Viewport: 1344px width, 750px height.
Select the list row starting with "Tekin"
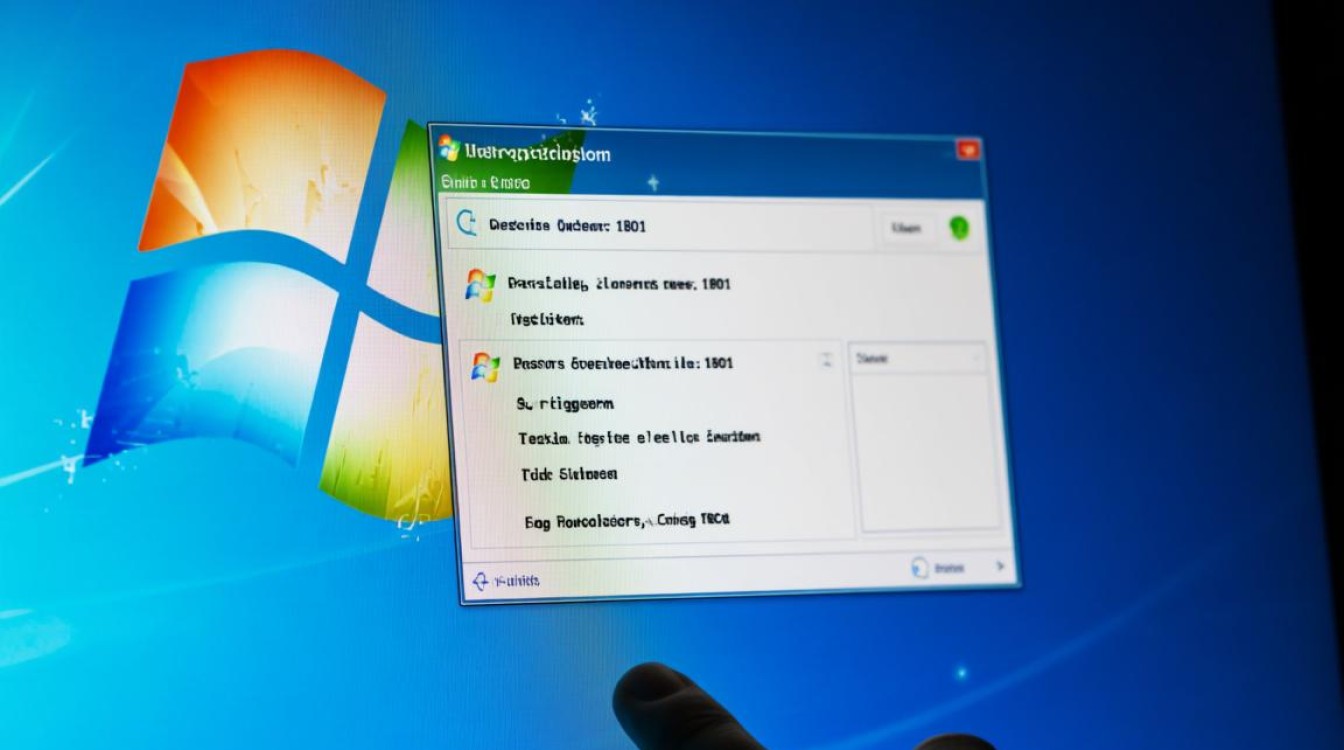(639, 437)
